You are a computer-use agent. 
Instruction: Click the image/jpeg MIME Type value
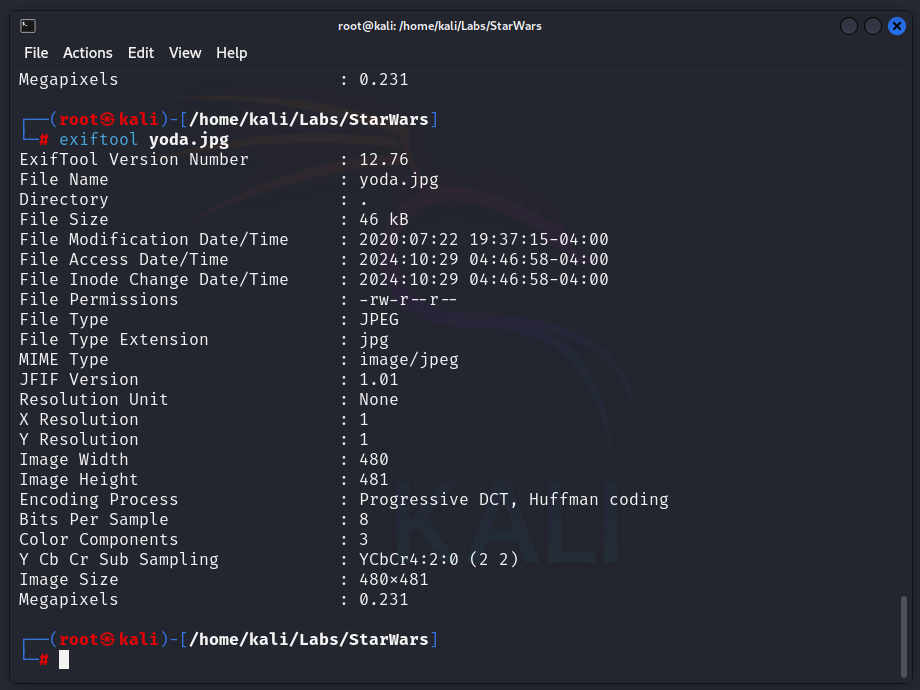coord(408,360)
